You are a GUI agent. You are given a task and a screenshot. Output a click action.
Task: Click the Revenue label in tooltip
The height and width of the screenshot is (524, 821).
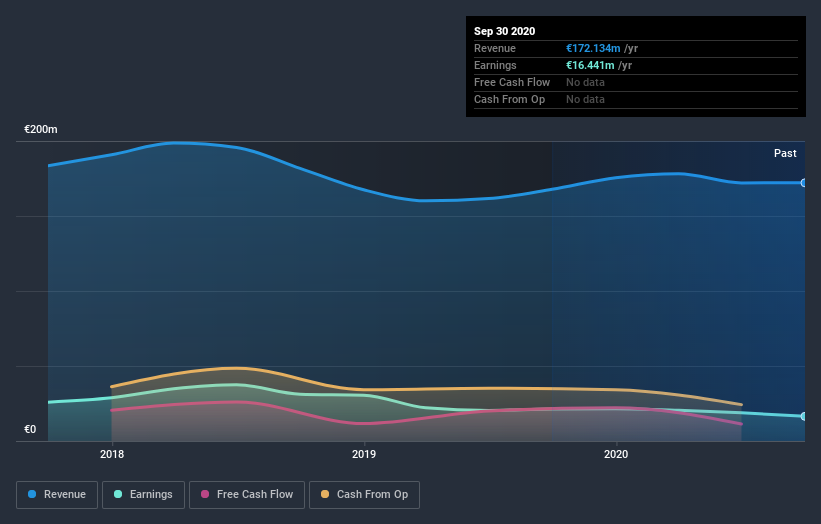click(495, 48)
